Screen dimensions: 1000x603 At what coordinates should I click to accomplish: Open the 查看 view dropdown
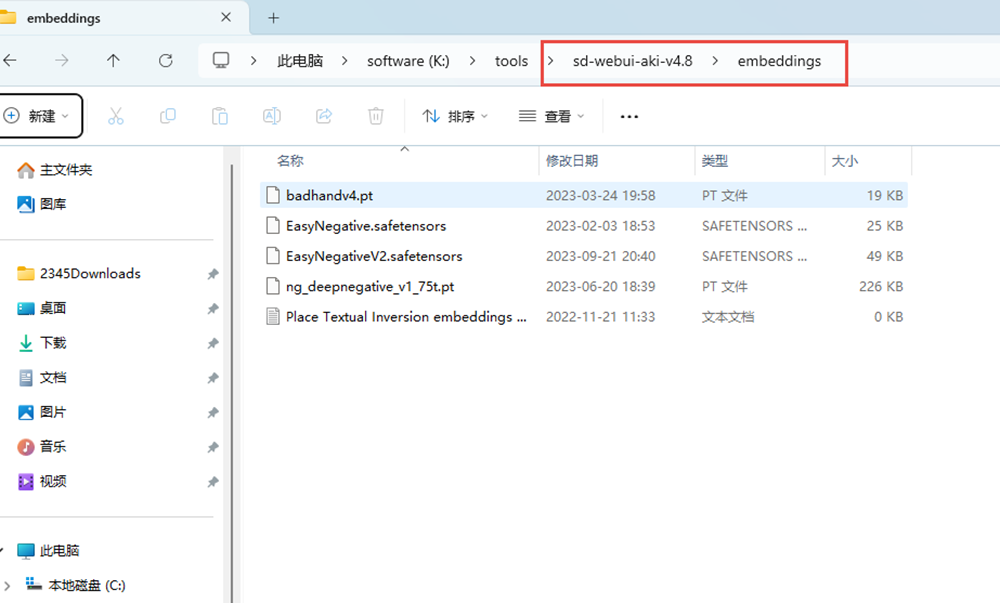point(552,116)
